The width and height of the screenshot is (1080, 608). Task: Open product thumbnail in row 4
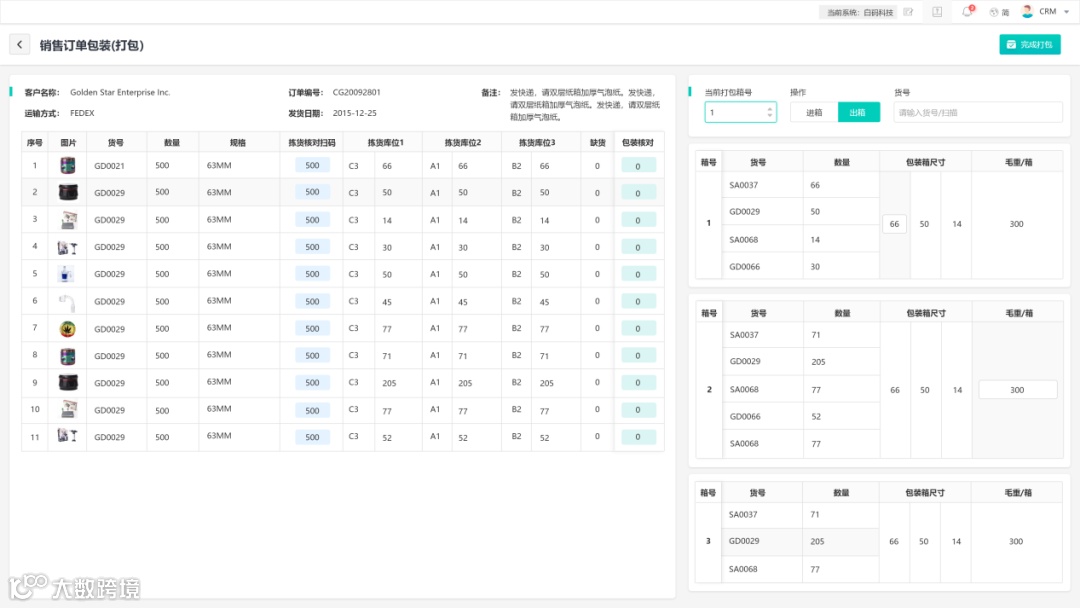click(x=68, y=247)
